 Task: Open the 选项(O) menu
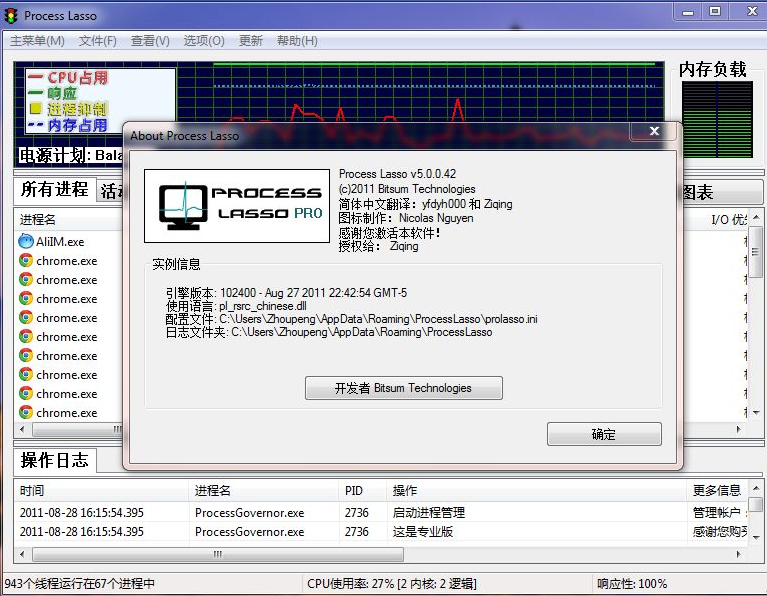pyautogui.click(x=204, y=41)
